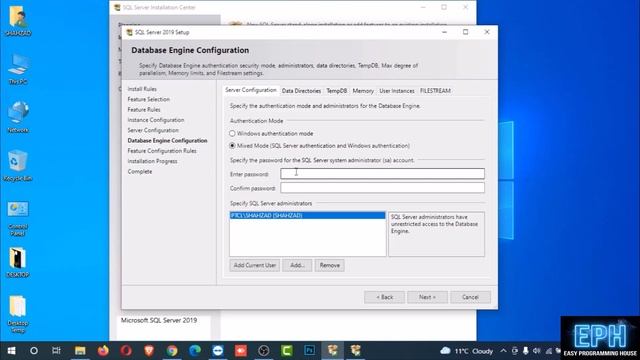The image size is (640, 360).
Task: Open the red screen recorder taskbar icon
Action: (241, 351)
